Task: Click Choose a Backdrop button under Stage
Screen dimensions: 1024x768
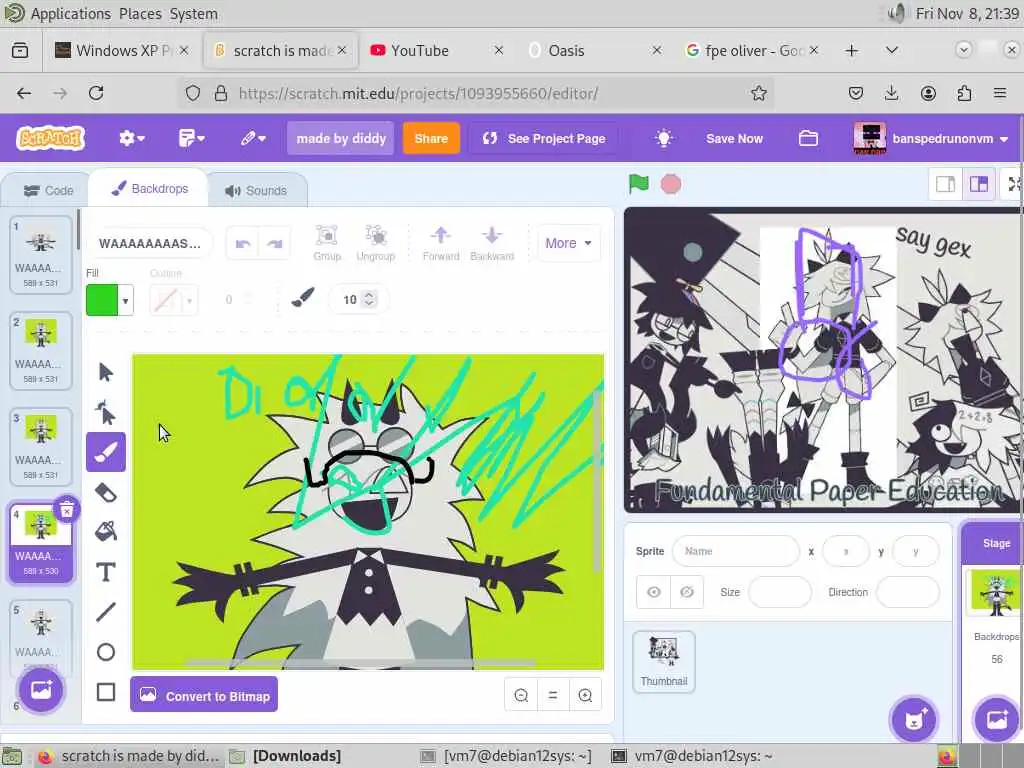Action: click(x=997, y=720)
